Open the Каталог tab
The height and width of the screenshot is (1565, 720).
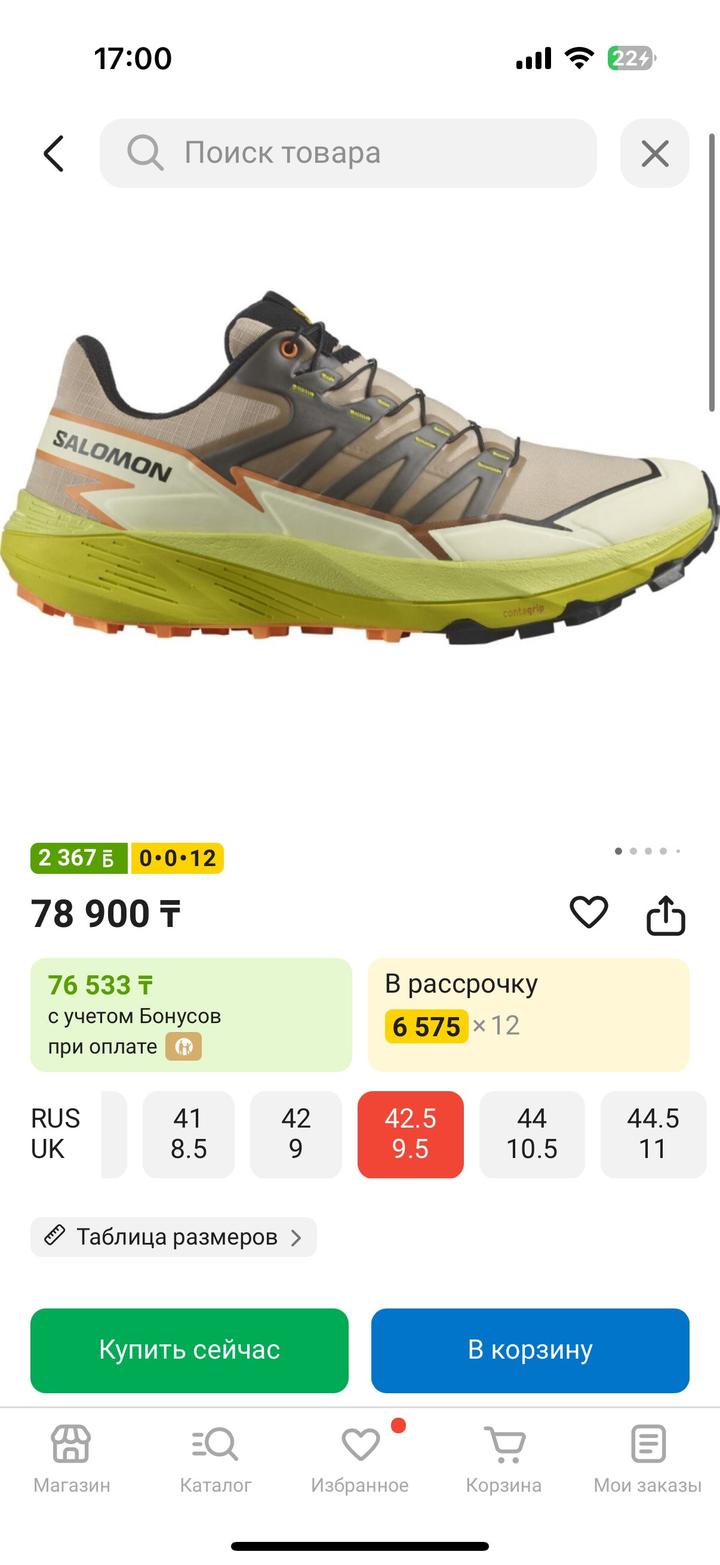(215, 1460)
